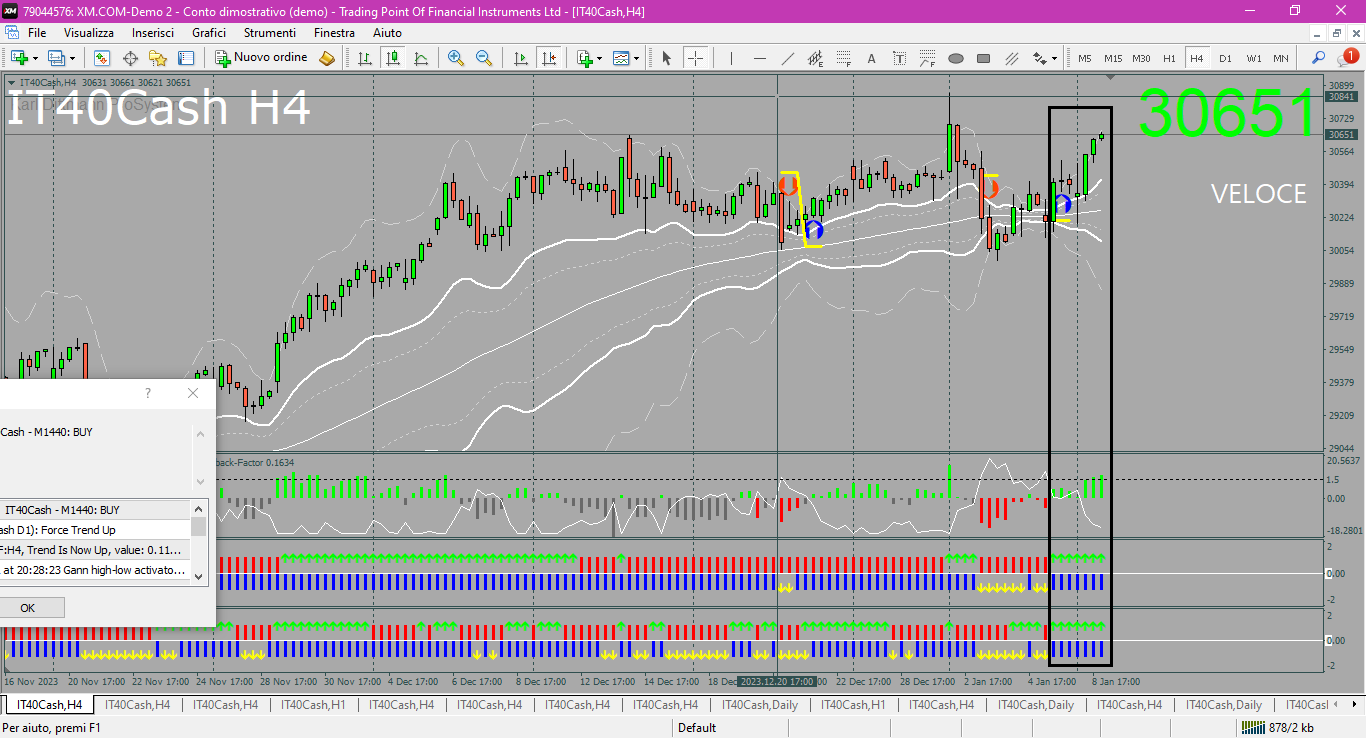
Task: Confirm the alert dialog with OK
Action: pos(28,608)
